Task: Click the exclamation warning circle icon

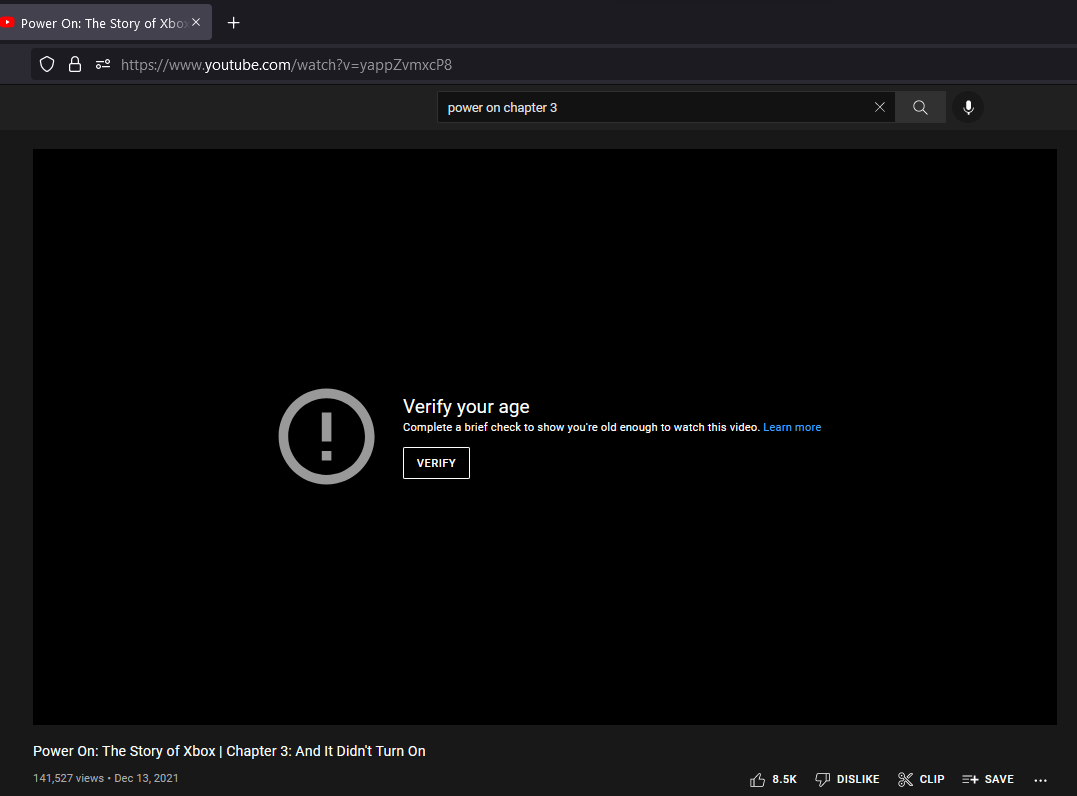Action: [x=326, y=436]
